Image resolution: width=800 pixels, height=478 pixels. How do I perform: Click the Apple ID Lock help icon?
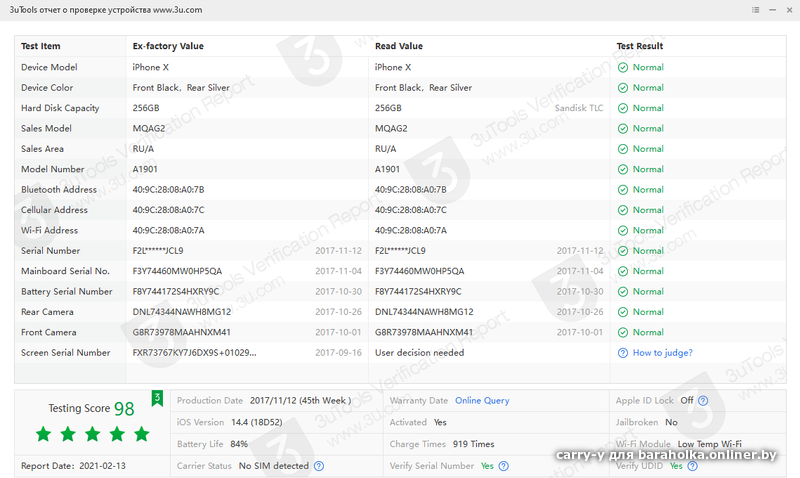[703, 400]
